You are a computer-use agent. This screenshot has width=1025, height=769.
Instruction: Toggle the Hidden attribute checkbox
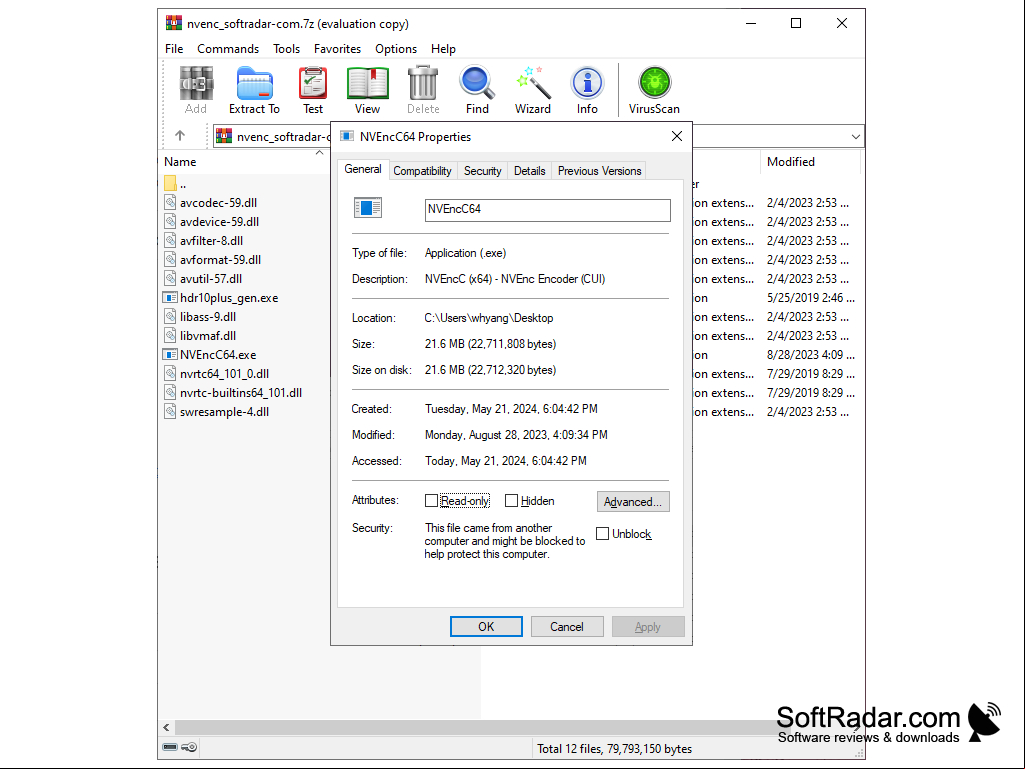511,501
